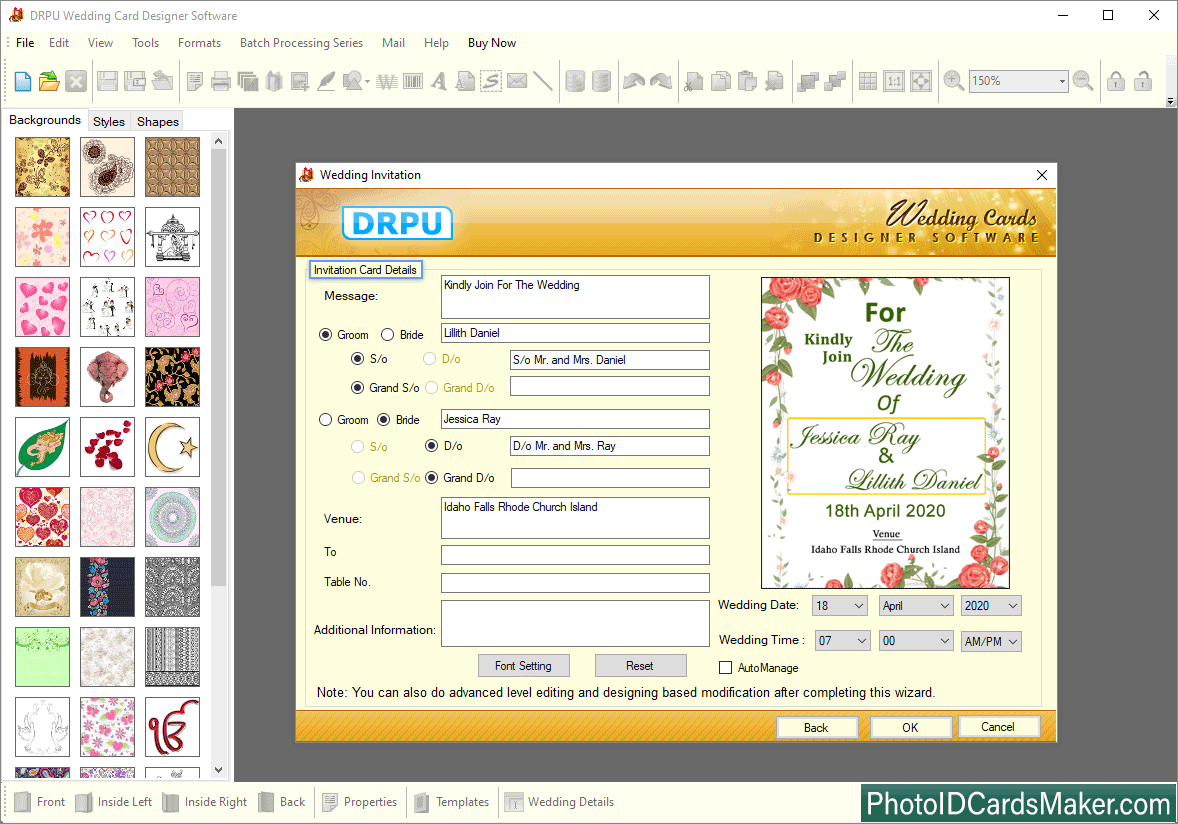Select Groom radio in Jessica Ray row

click(x=325, y=420)
